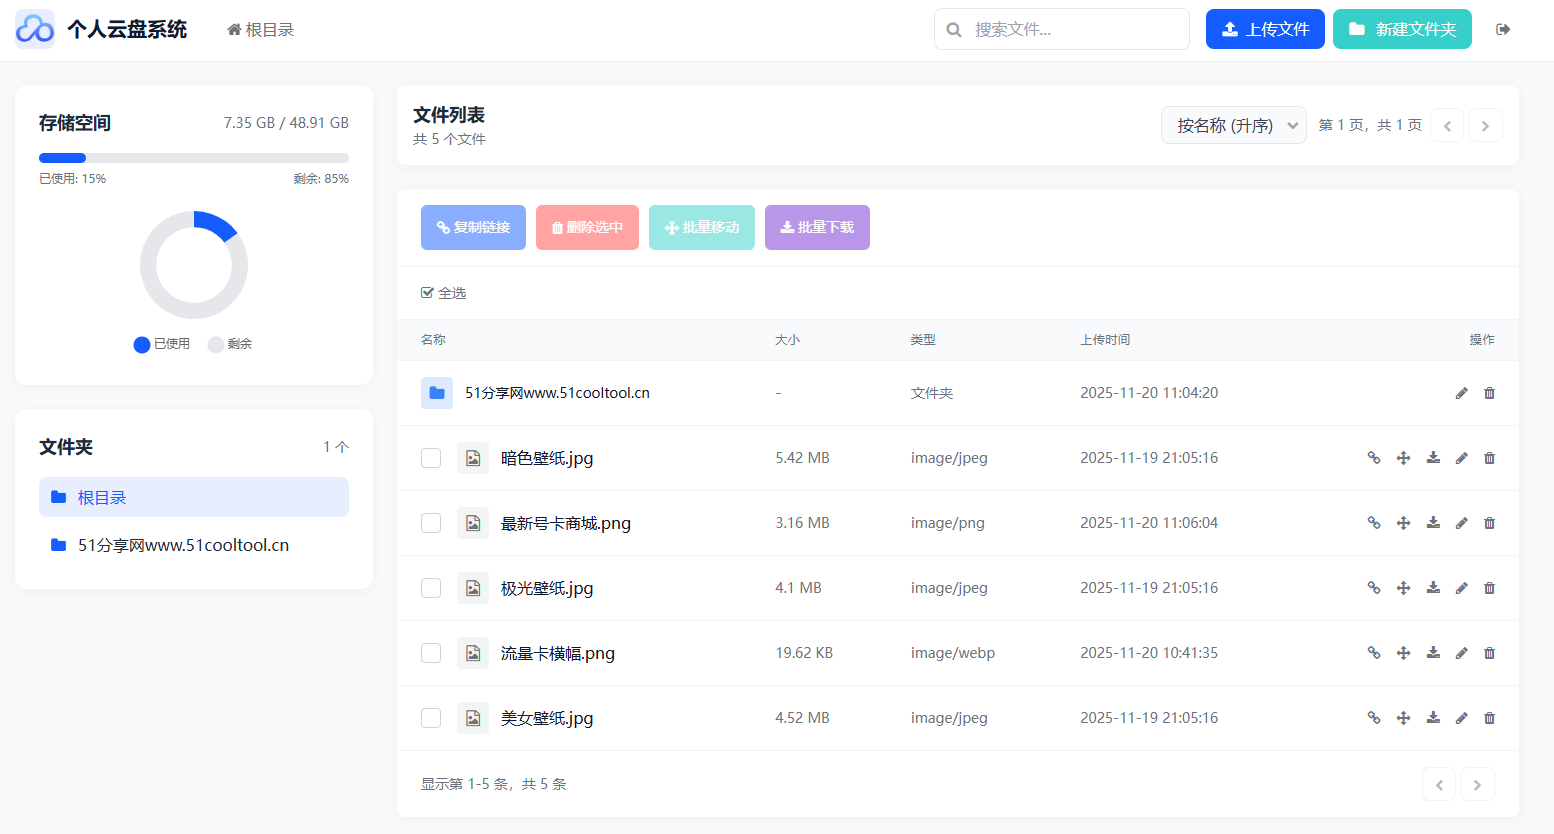Rename 美女壁纸.jpg with the pencil icon

(1461, 717)
